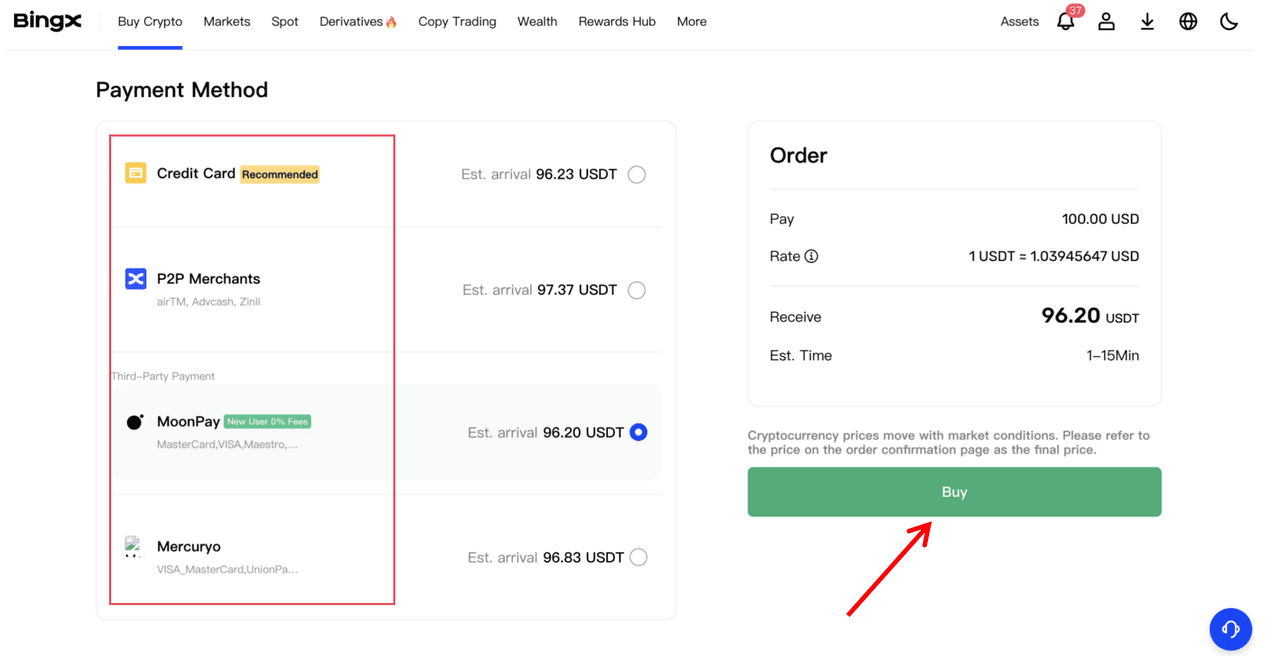Select the Mercuryo radio button
1280x658 pixels.
[x=639, y=557]
